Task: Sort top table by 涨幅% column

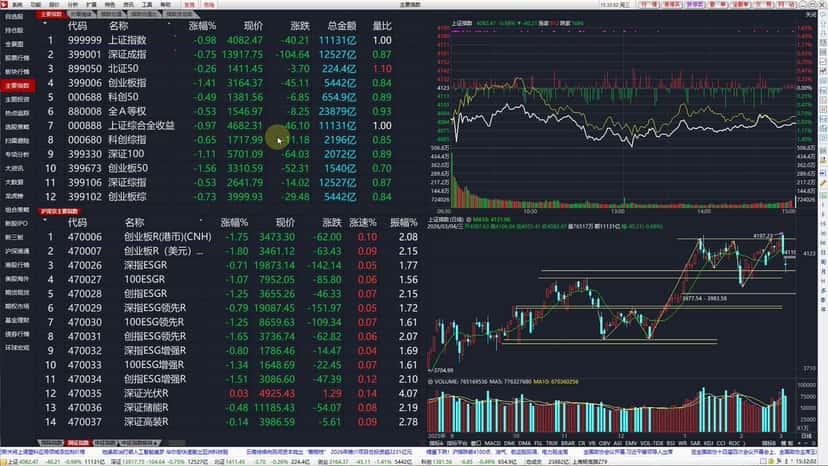Action: tap(202, 26)
